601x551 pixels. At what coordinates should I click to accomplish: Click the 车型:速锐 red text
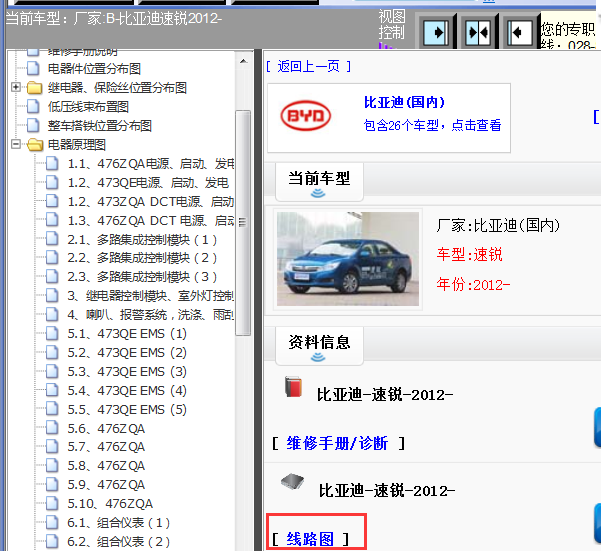(470, 254)
